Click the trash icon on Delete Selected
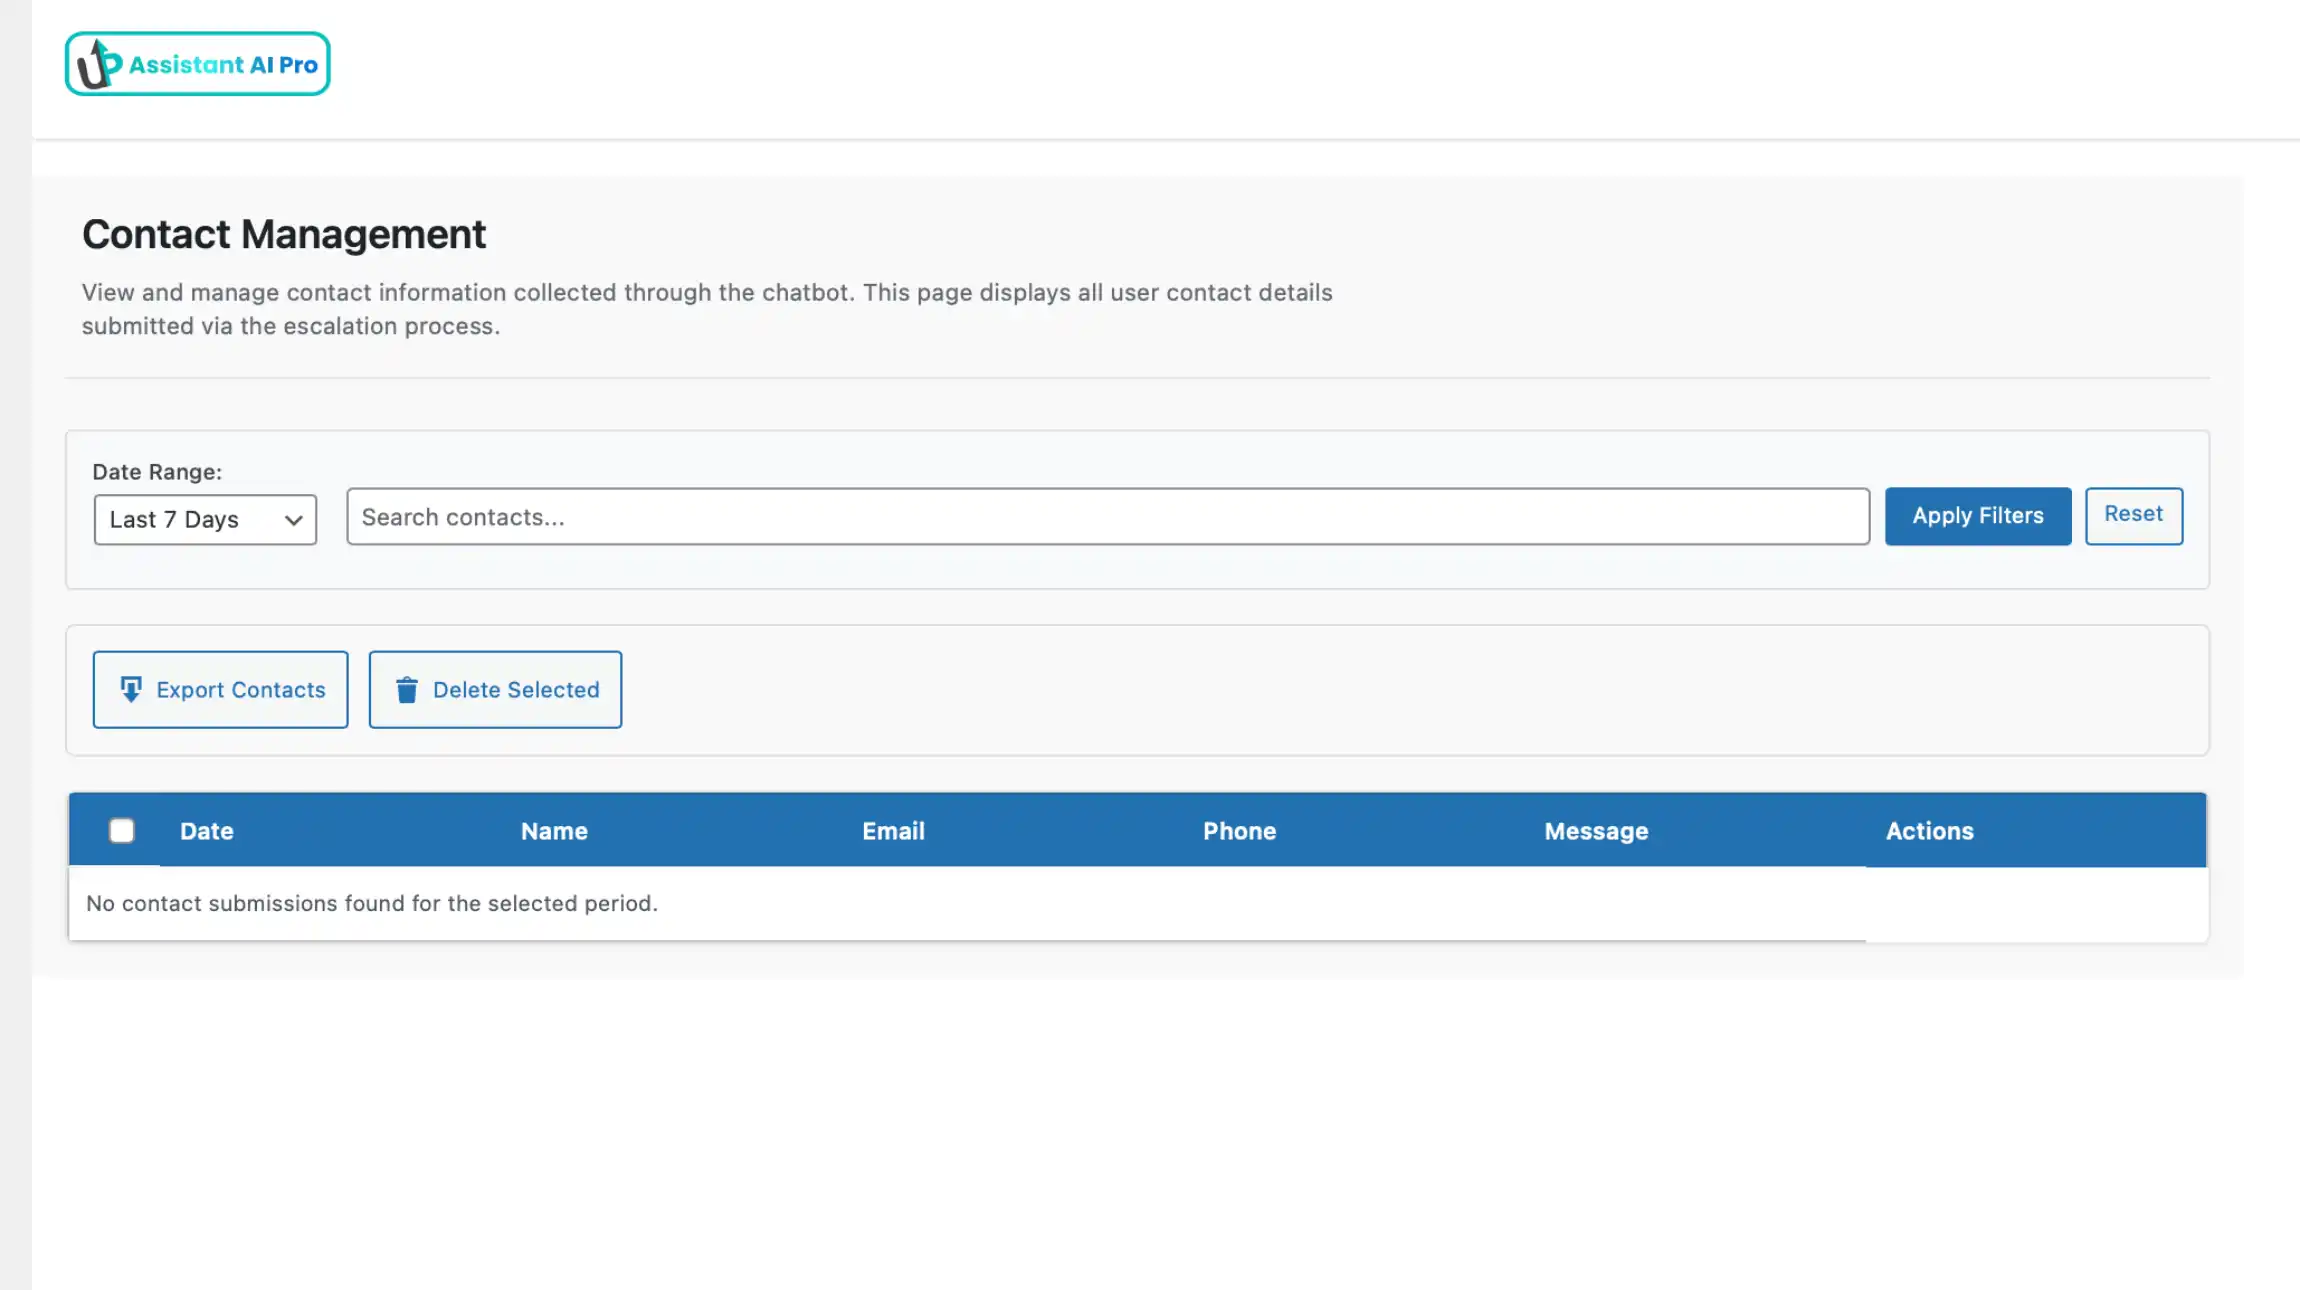This screenshot has height=1290, width=2300. (408, 689)
